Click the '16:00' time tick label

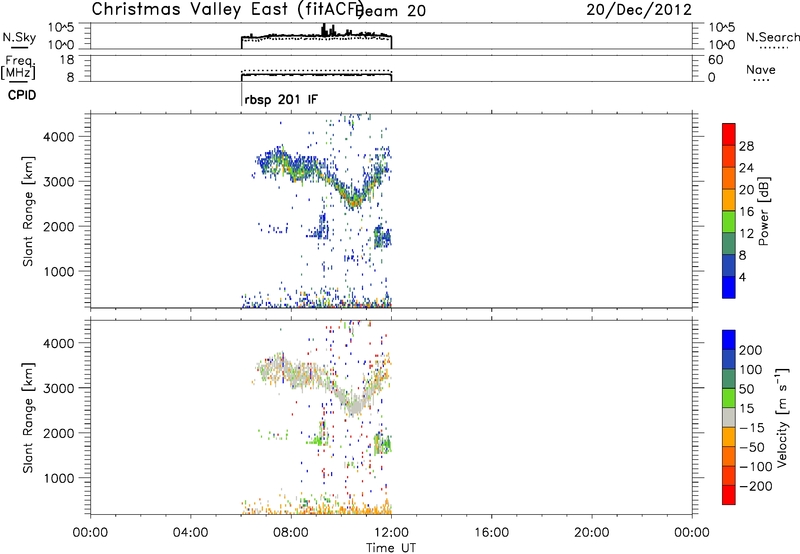(x=491, y=533)
